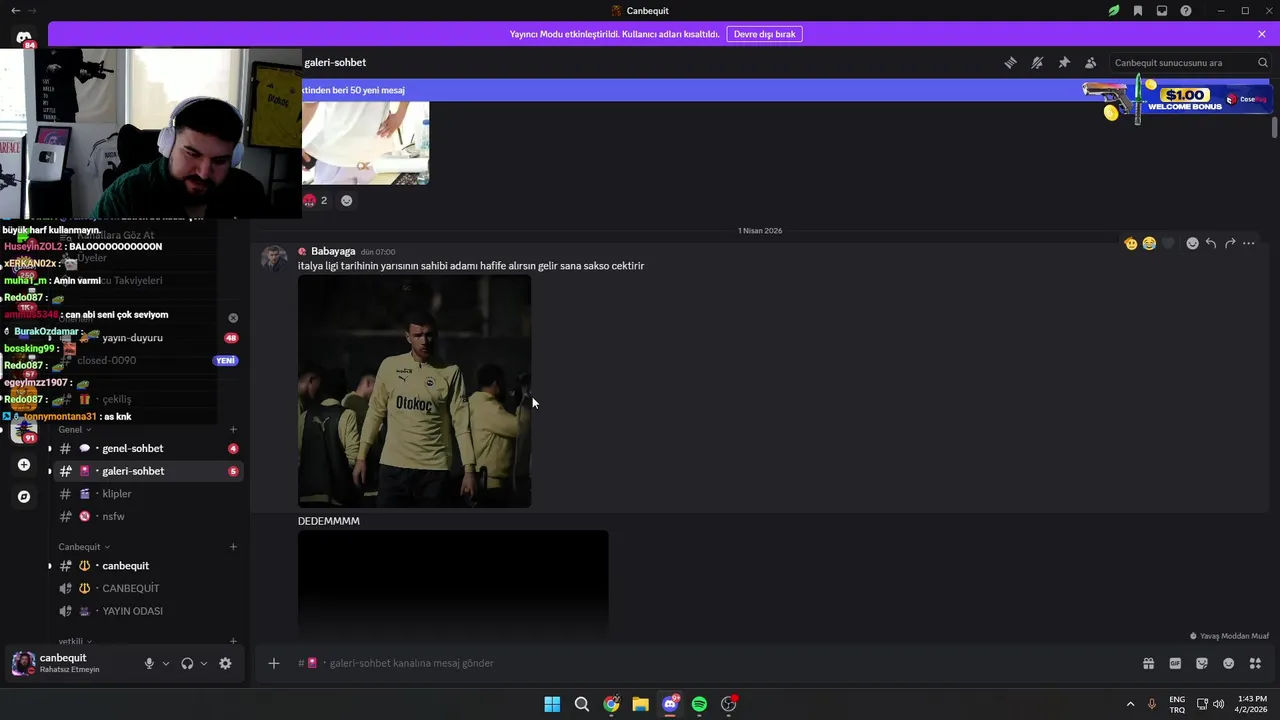Open the footballer image attachment
This screenshot has width=1280, height=720.
[414, 392]
